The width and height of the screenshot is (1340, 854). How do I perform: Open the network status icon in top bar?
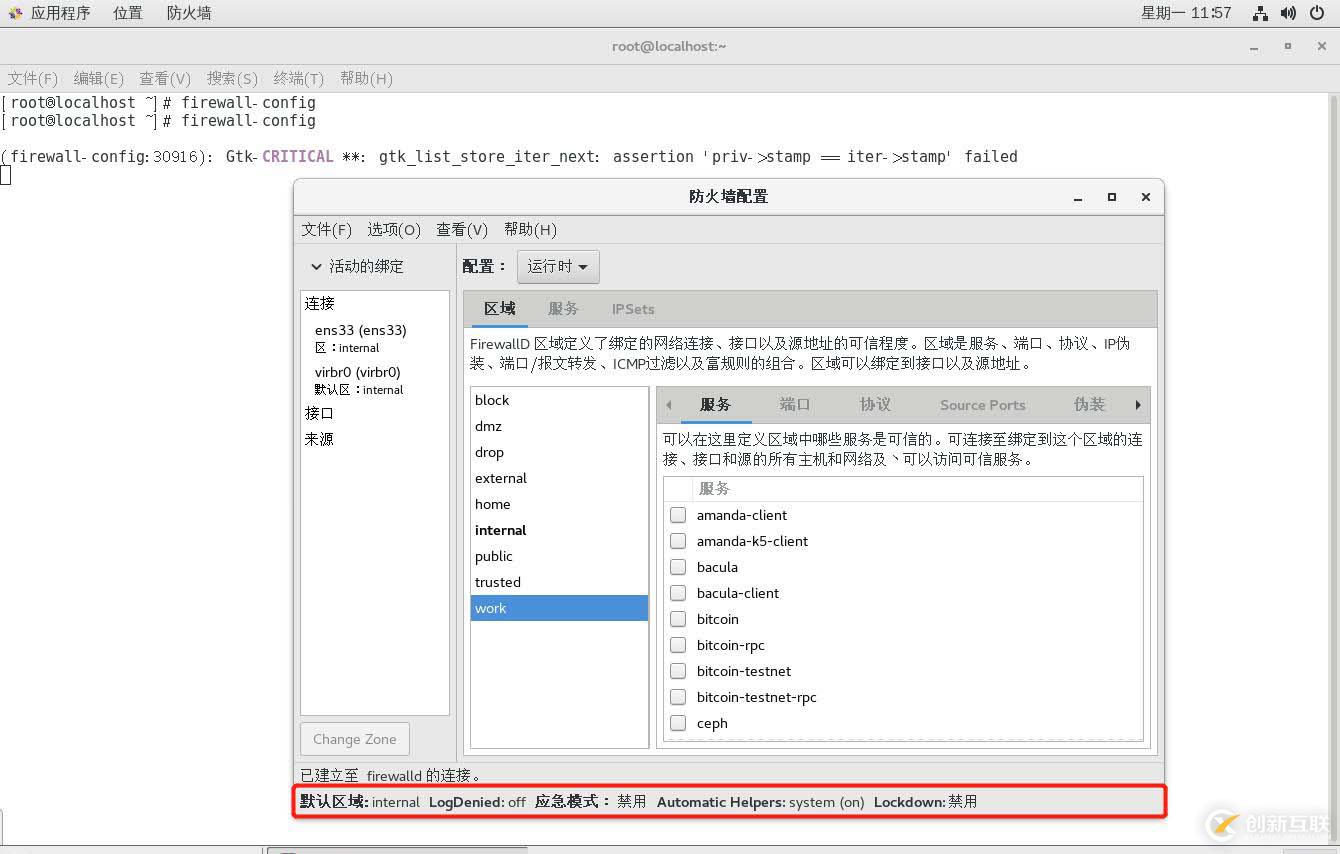1260,13
